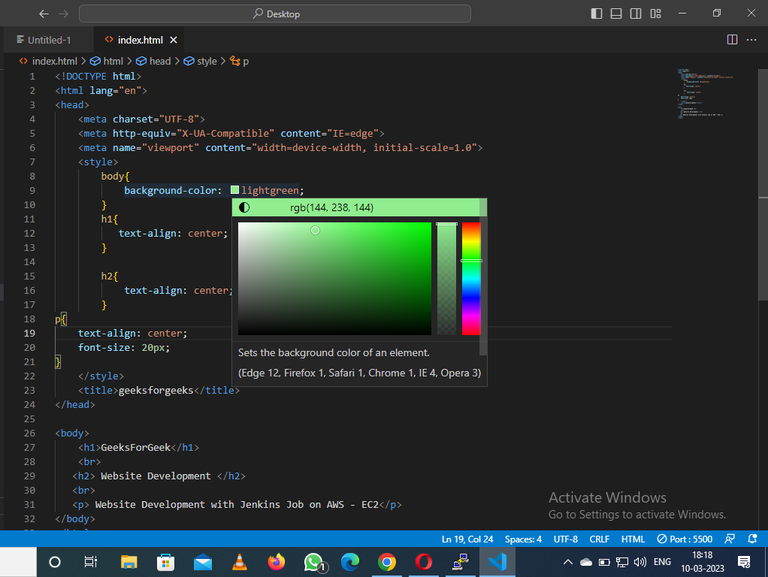Open the editor More Actions ellipsis
The image size is (768, 577).
tap(752, 40)
